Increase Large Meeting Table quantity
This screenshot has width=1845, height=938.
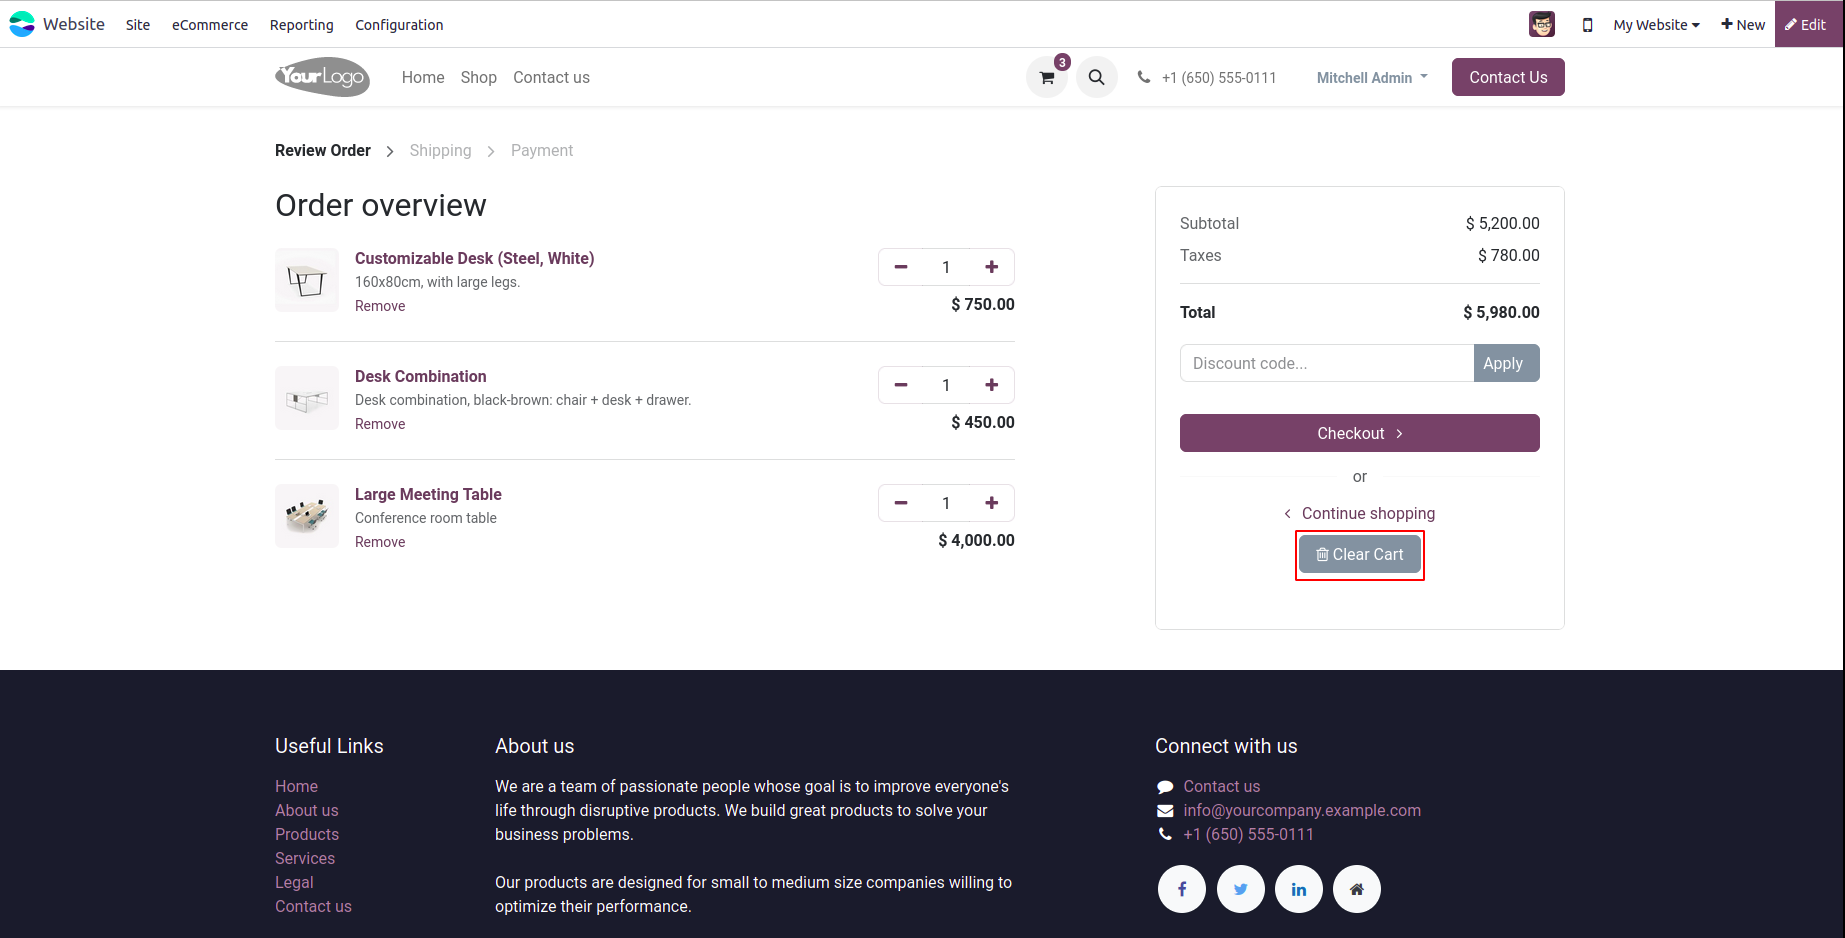click(992, 503)
